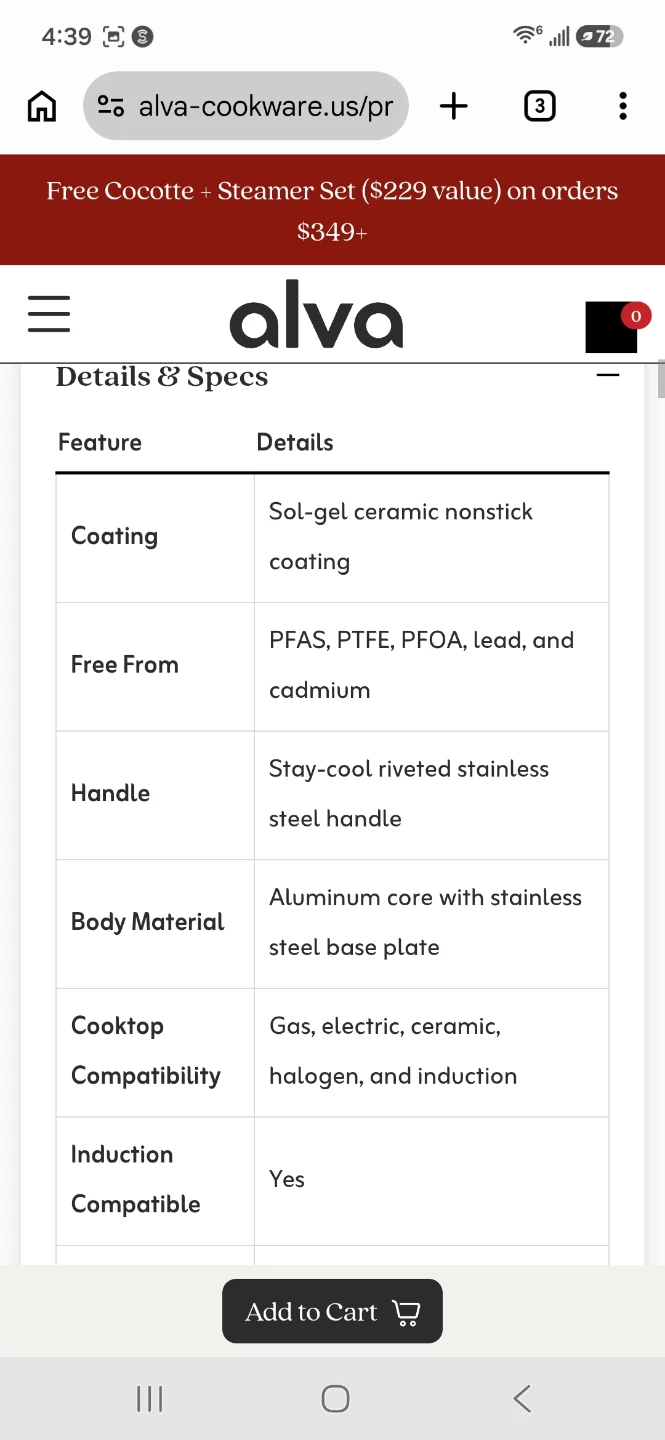The image size is (665, 1440).
Task: Open the hamburger navigation menu
Action: [49, 313]
